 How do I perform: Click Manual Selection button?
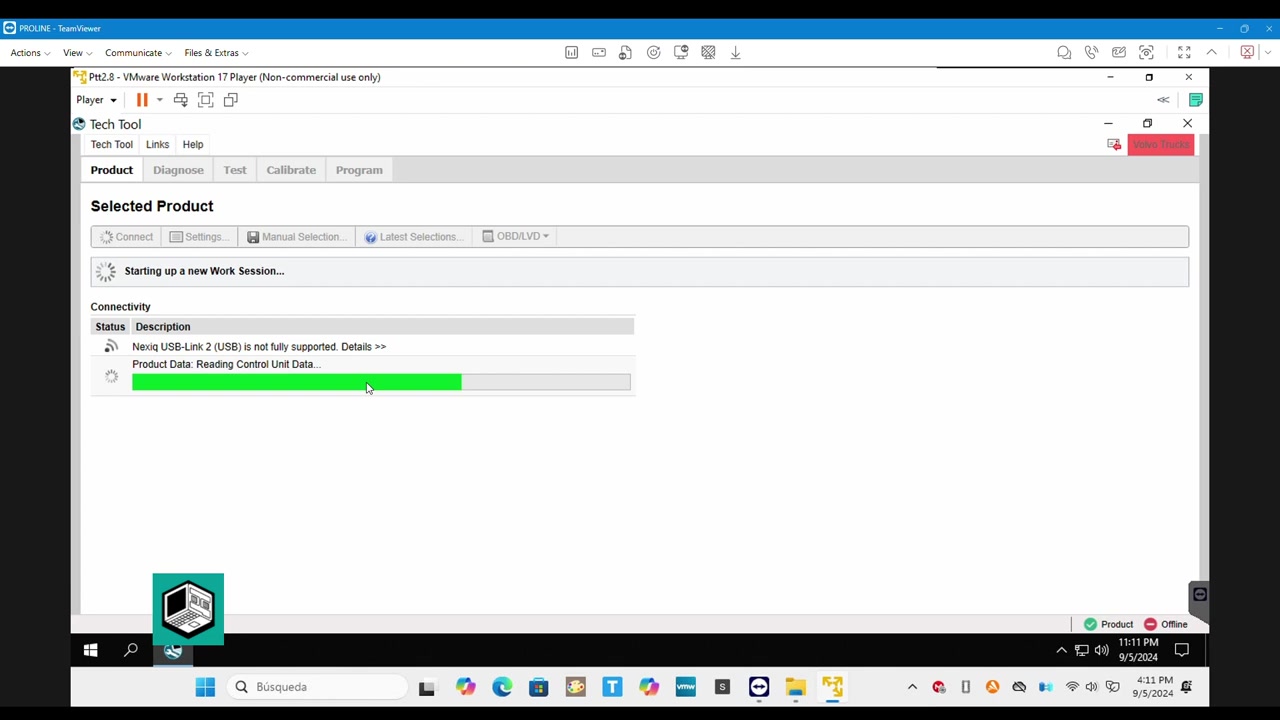[x=296, y=237]
